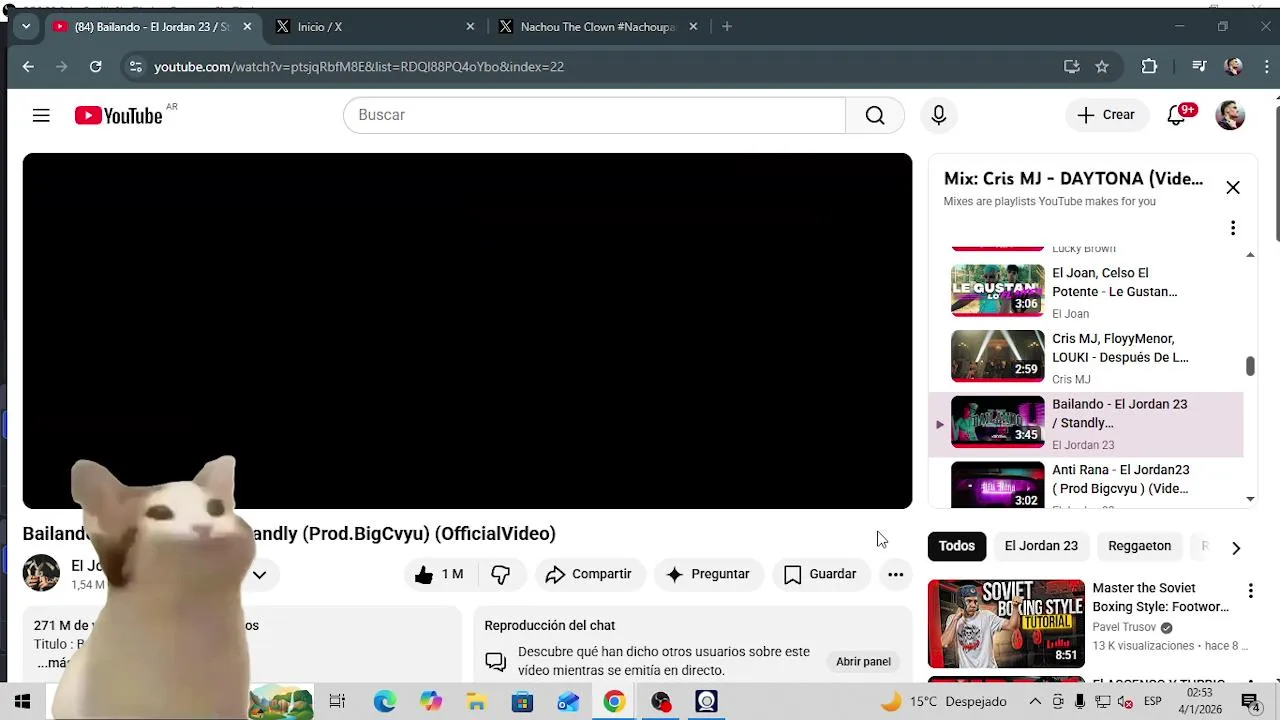Open options for Soviet Boxing video

pos(1250,591)
